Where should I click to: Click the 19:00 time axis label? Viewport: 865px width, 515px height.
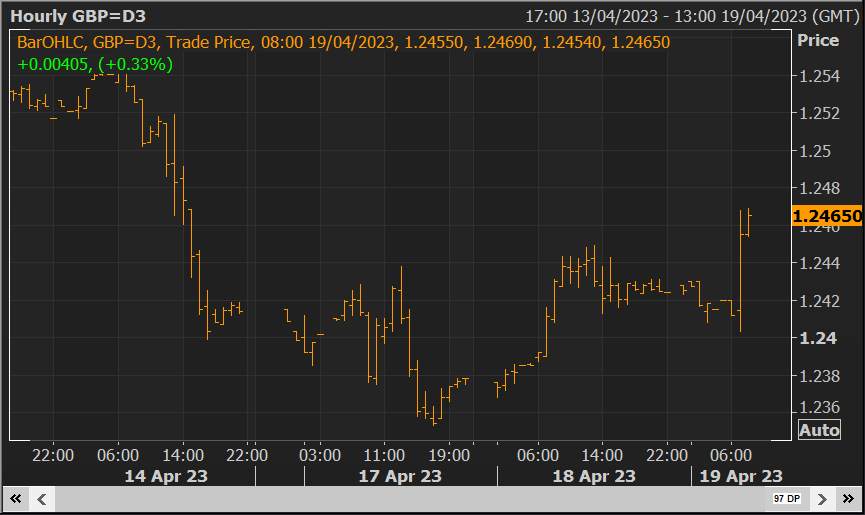tap(449, 455)
